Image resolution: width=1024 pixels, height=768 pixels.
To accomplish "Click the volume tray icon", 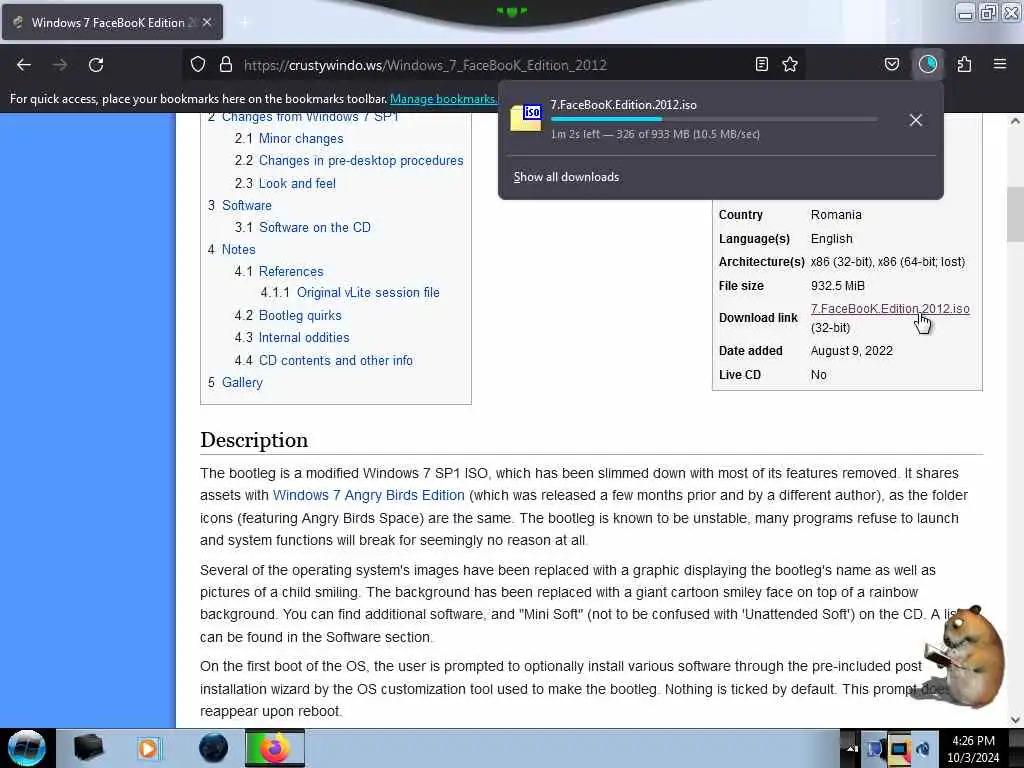I will tap(923, 749).
